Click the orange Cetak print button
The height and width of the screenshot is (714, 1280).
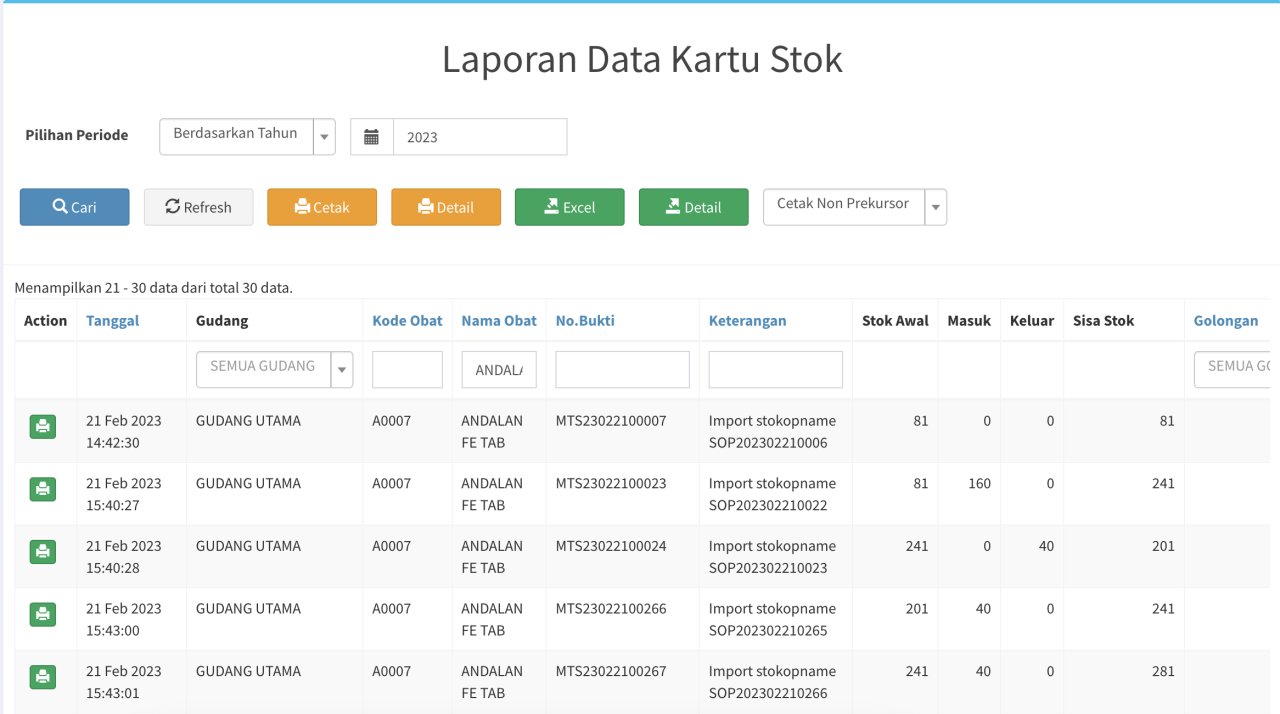[322, 207]
